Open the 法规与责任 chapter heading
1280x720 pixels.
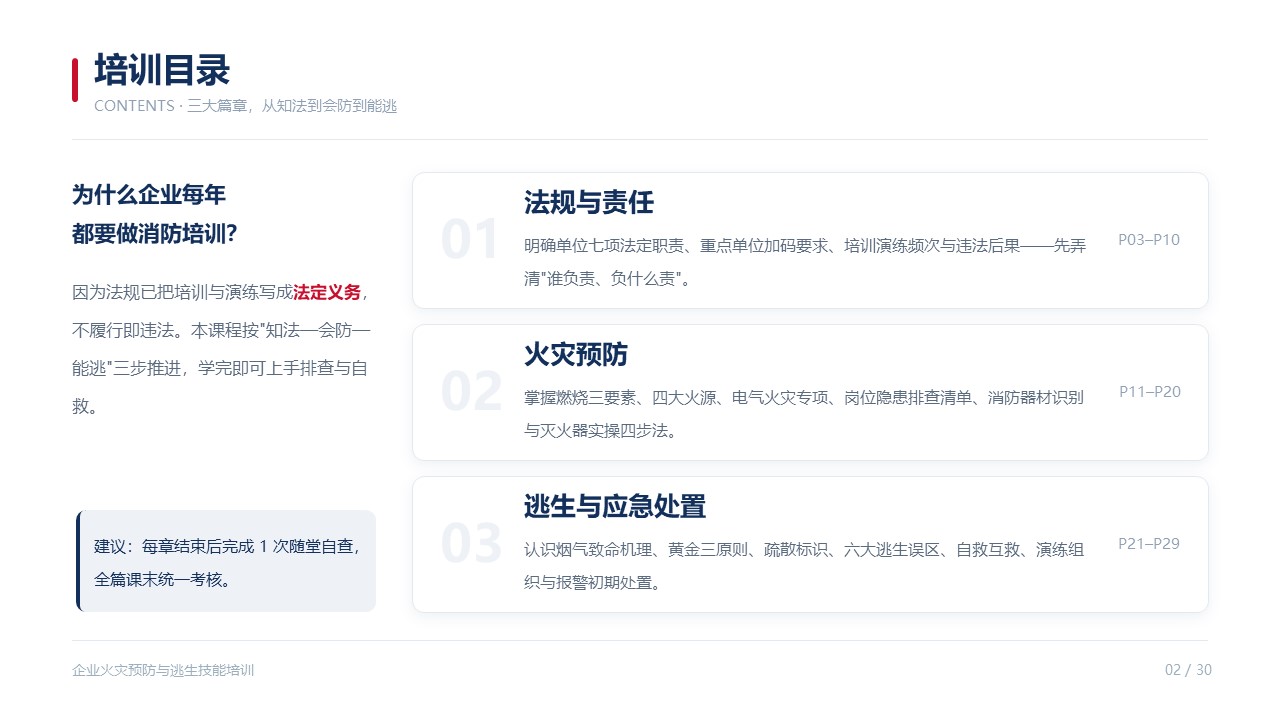589,203
